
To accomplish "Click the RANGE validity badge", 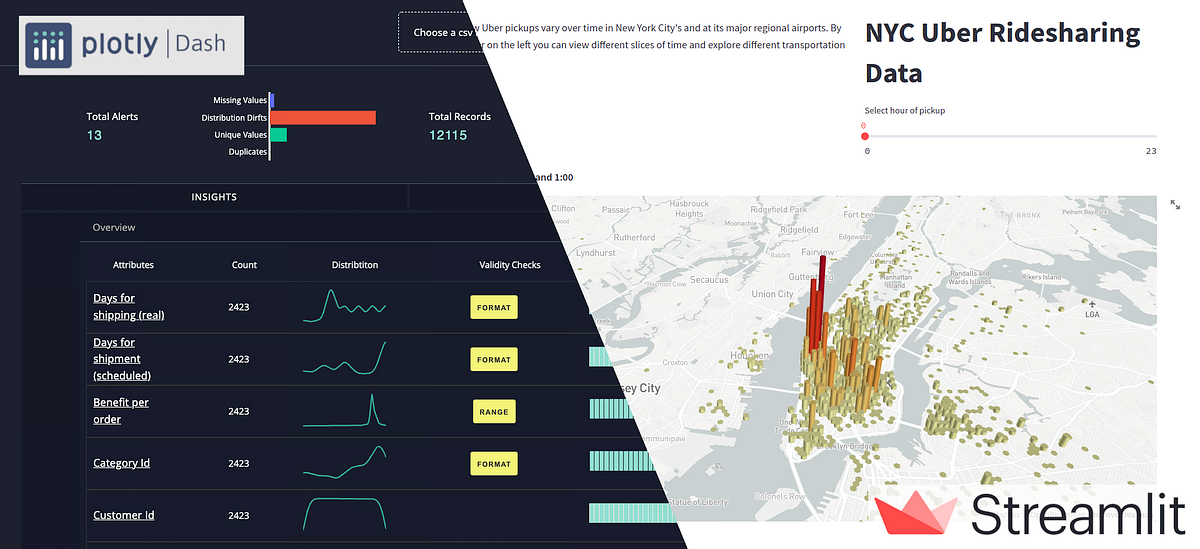I will click(x=494, y=411).
